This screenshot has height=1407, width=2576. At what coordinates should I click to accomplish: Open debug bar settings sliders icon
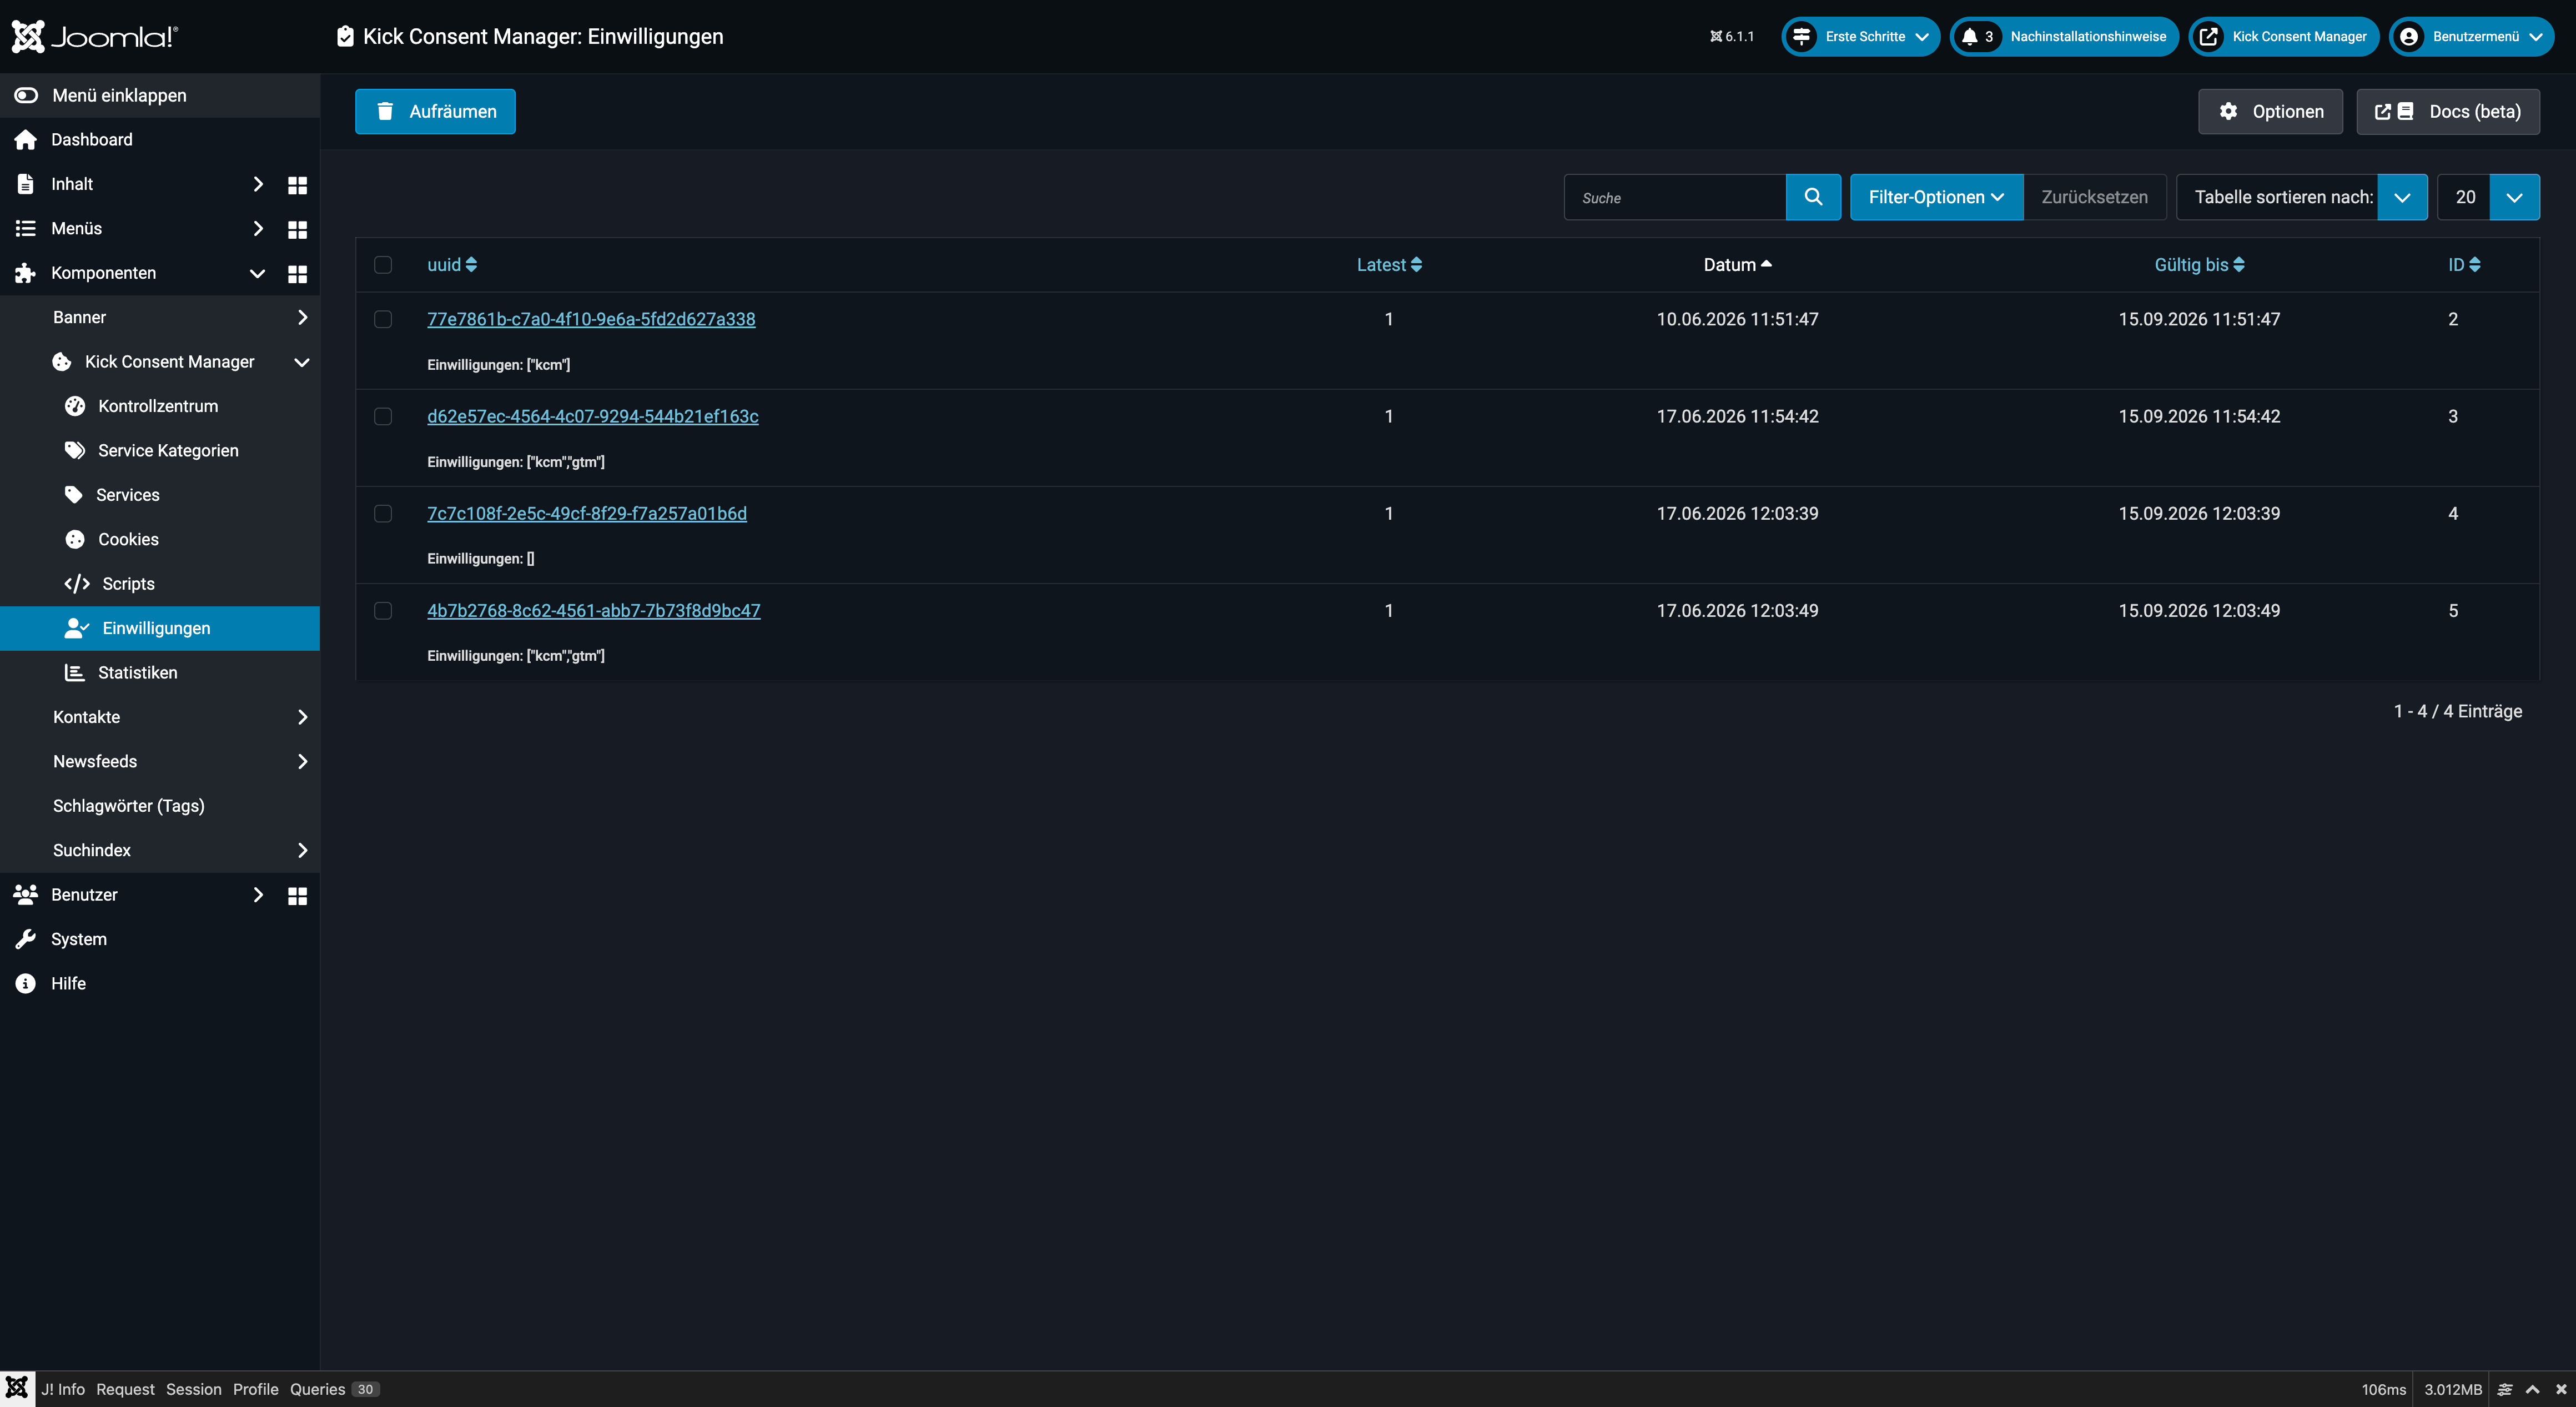pyautogui.click(x=2505, y=1389)
